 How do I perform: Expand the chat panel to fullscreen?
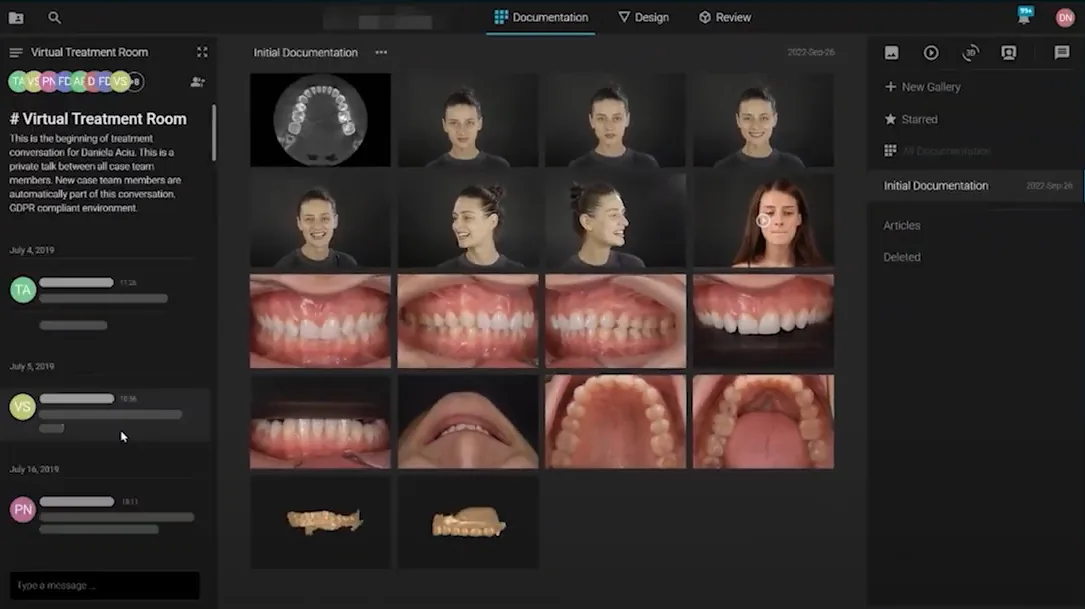(x=202, y=52)
